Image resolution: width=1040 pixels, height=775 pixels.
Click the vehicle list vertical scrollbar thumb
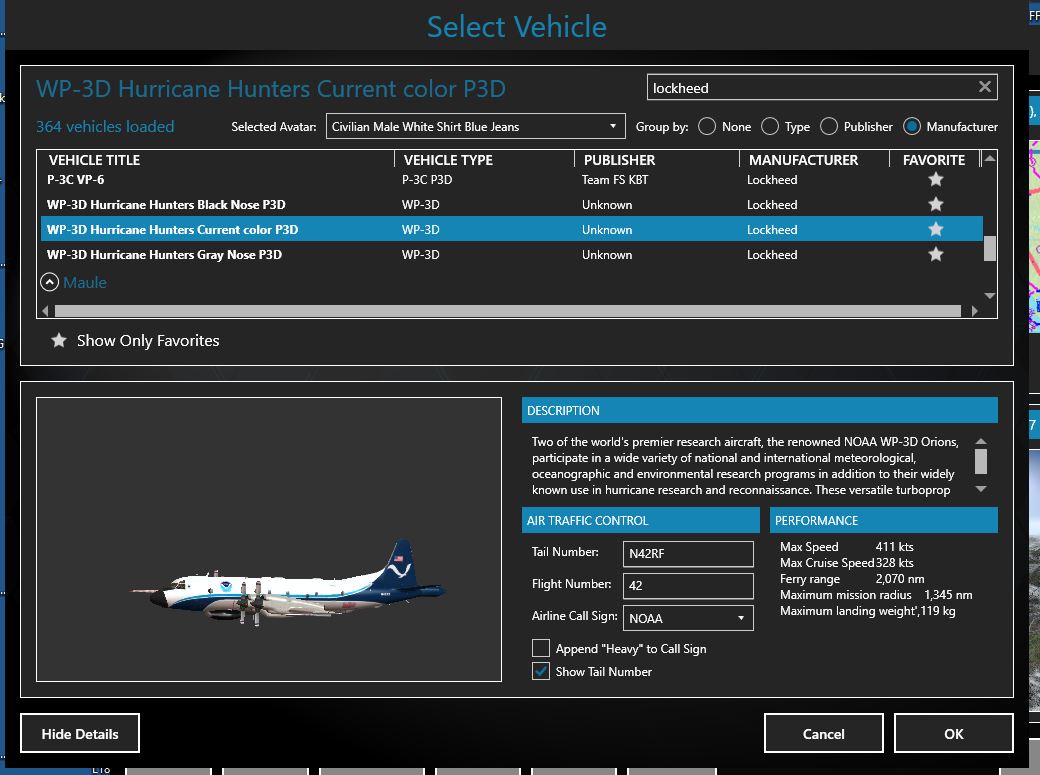click(x=989, y=249)
